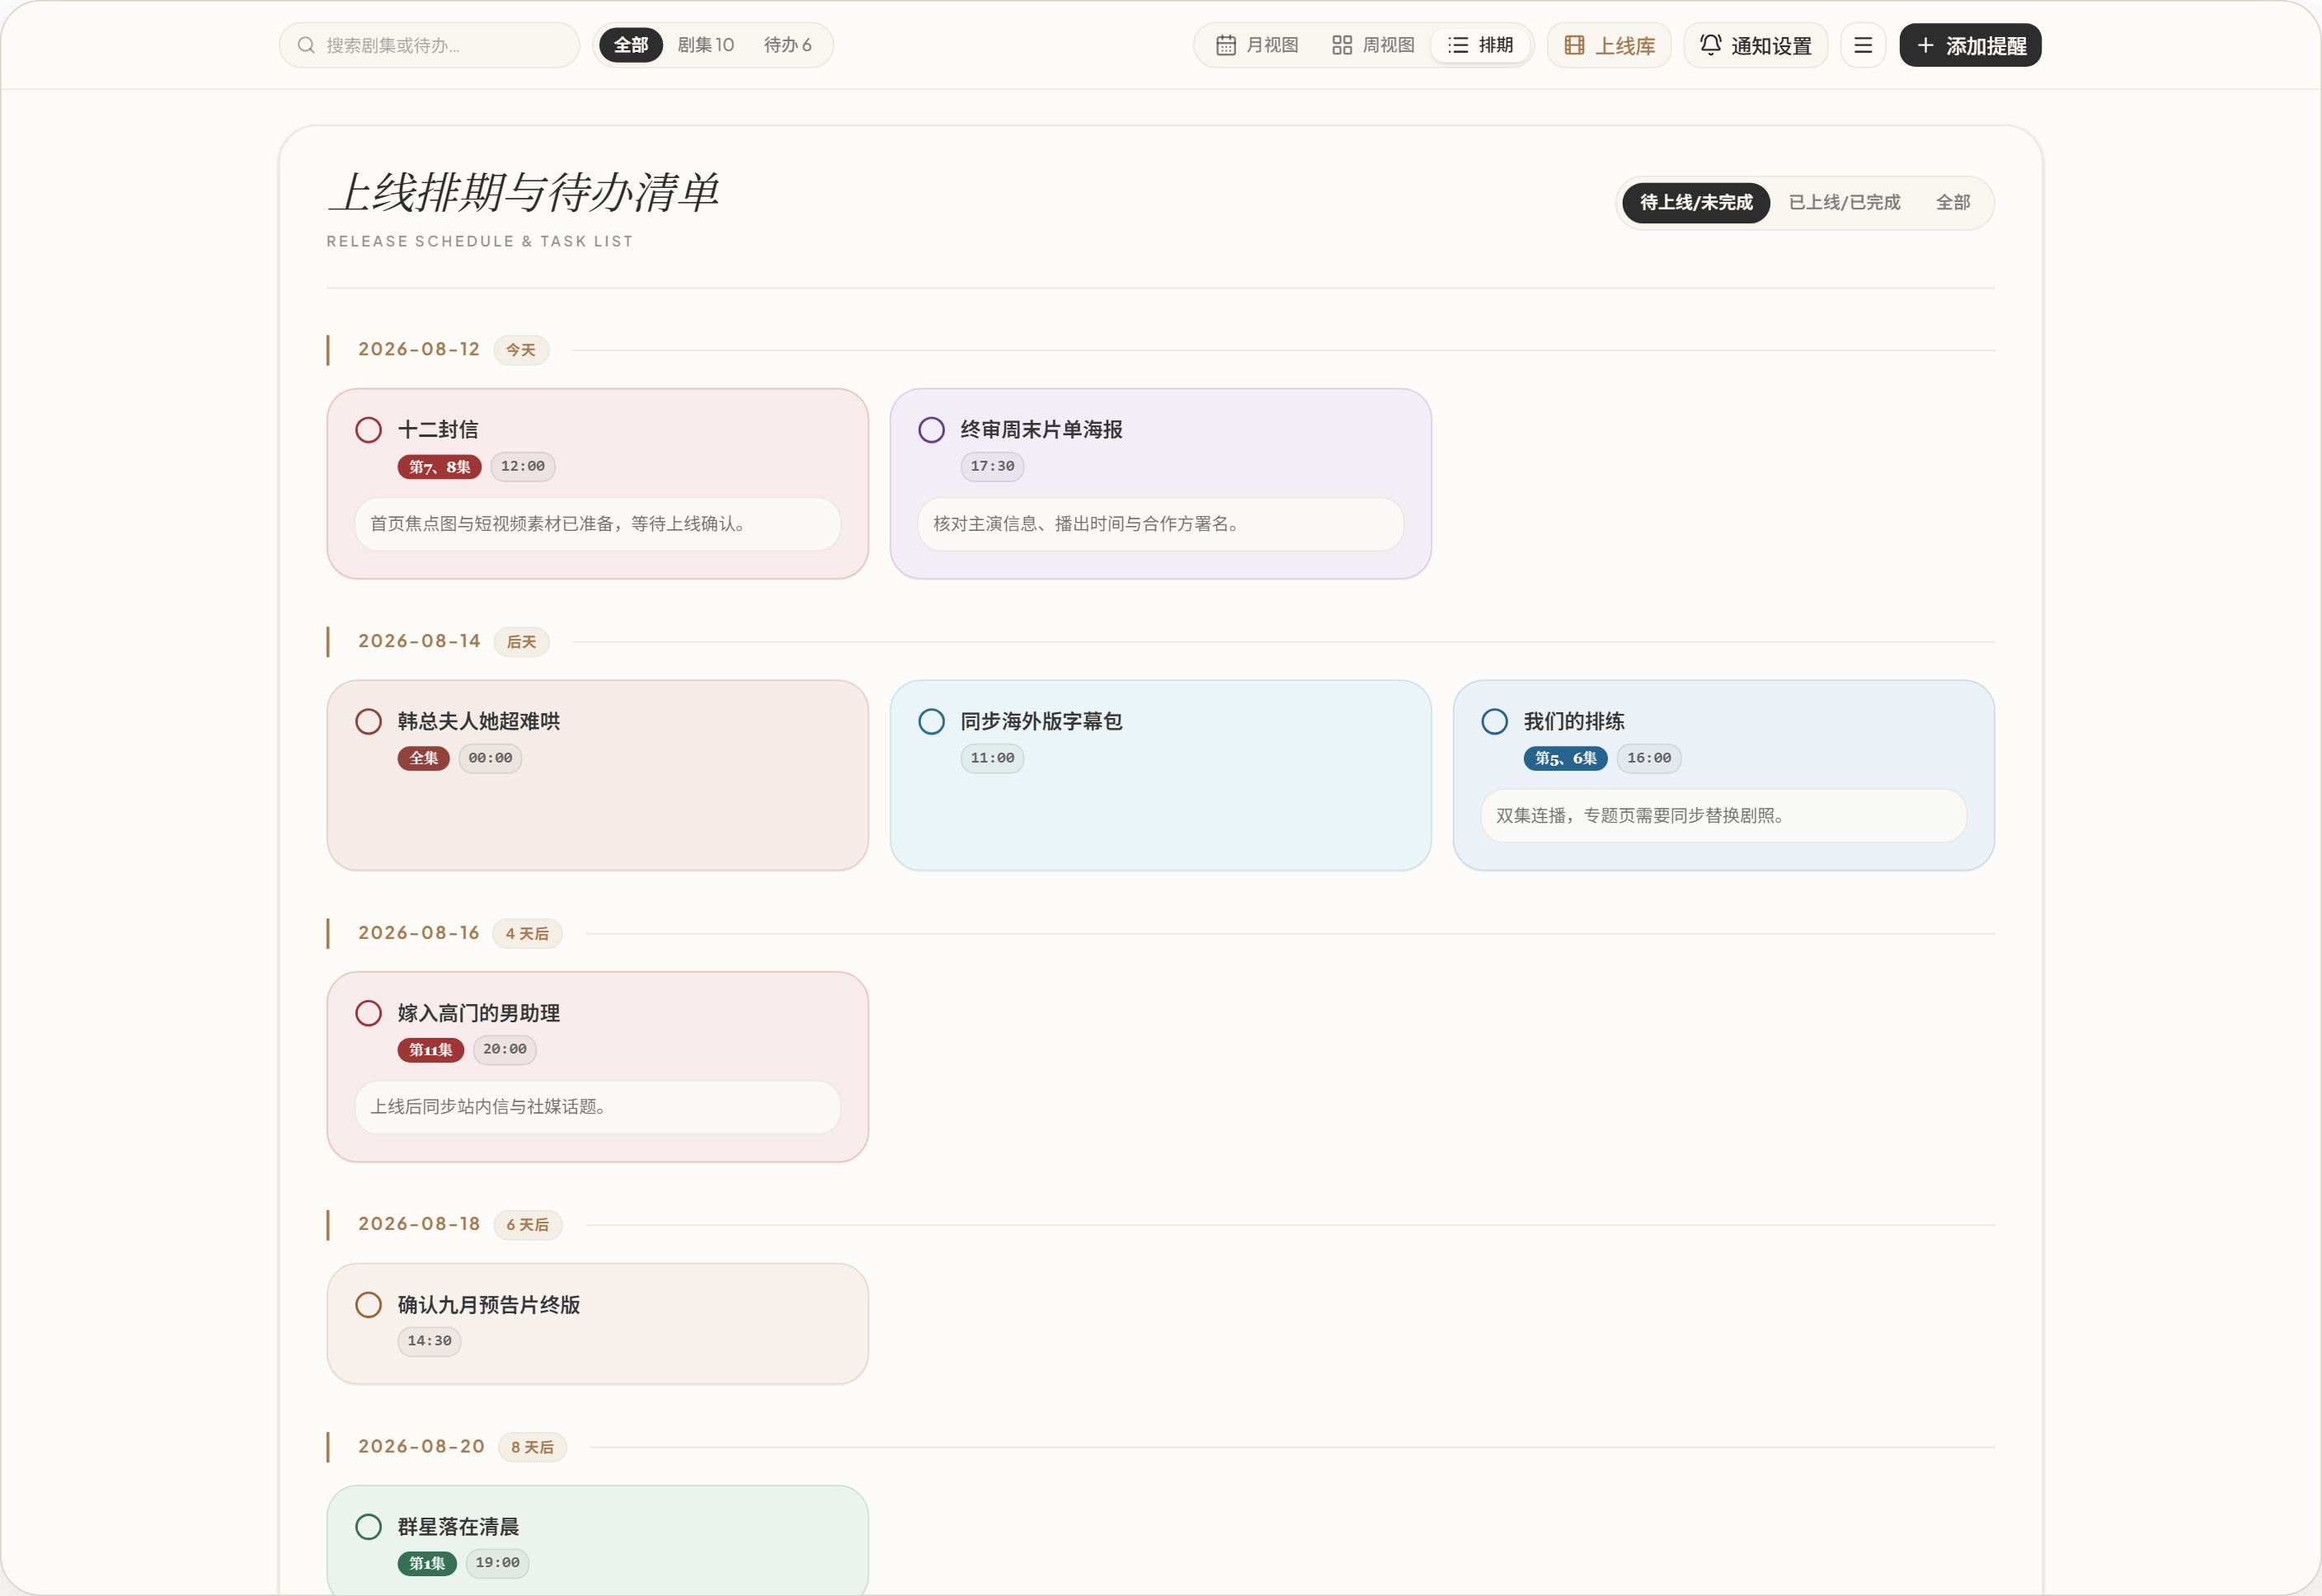Click the film icon in 上线库
Image resolution: width=2322 pixels, height=1596 pixels.
click(1574, 45)
